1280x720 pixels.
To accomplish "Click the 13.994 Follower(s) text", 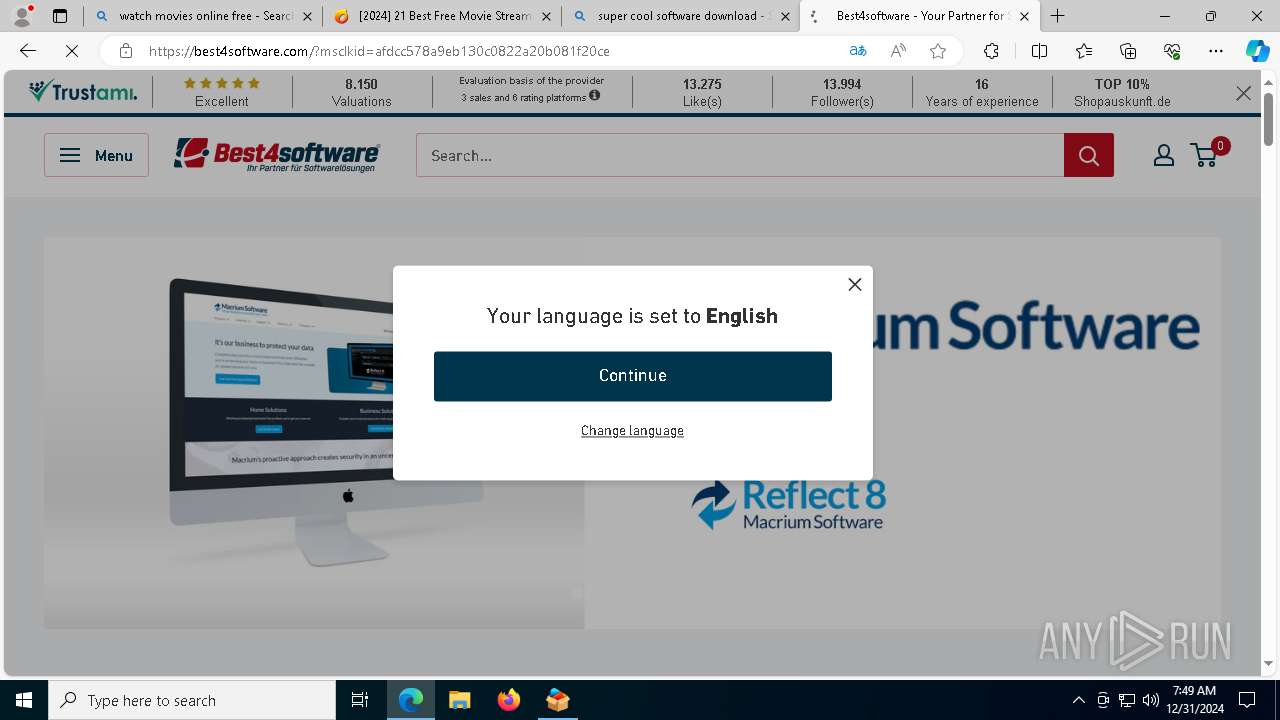I will pyautogui.click(x=842, y=92).
